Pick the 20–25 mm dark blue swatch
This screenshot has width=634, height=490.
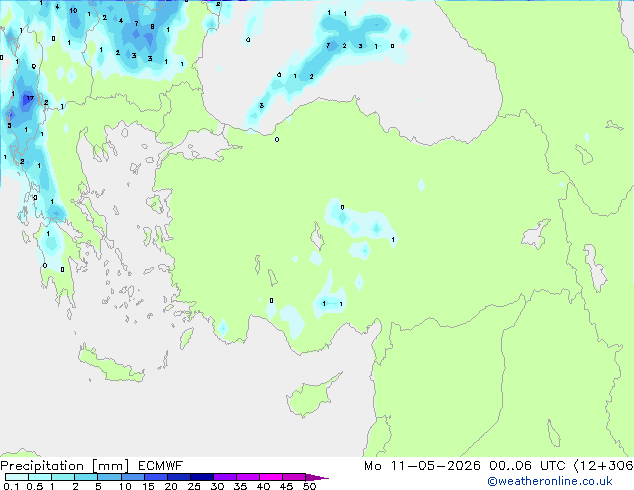pos(179,477)
